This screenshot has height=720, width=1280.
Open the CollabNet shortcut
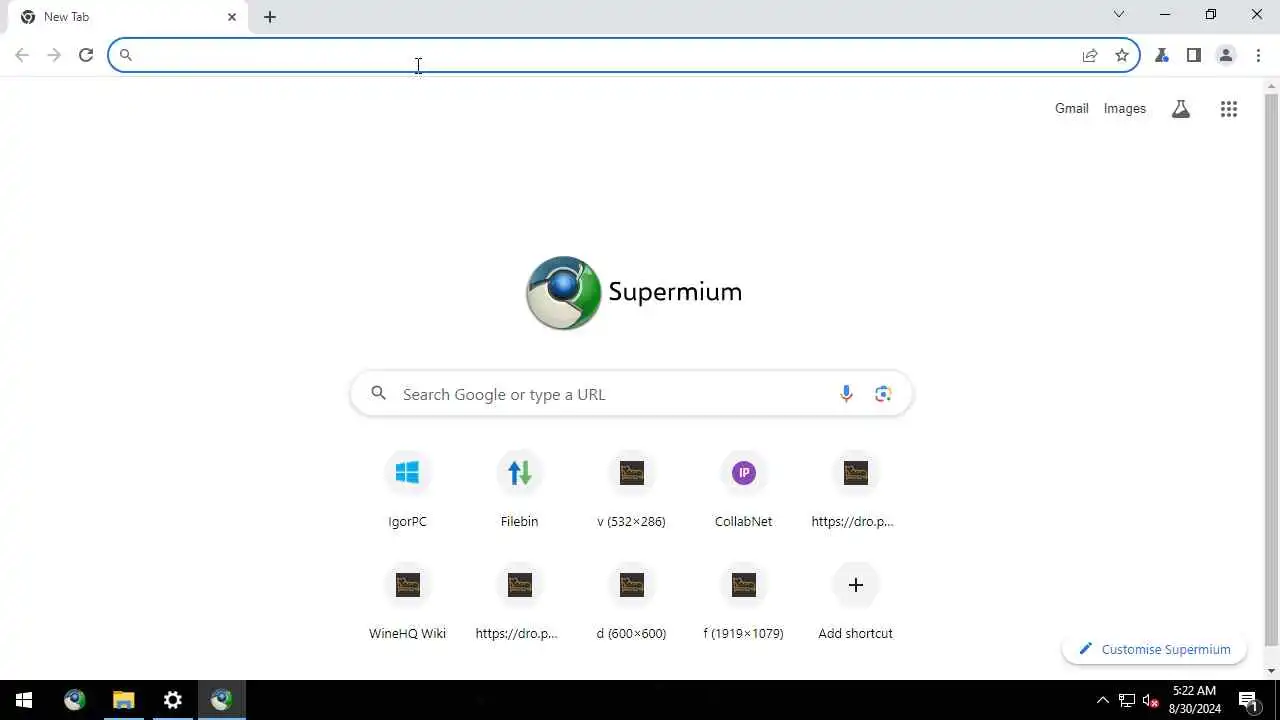tap(743, 489)
